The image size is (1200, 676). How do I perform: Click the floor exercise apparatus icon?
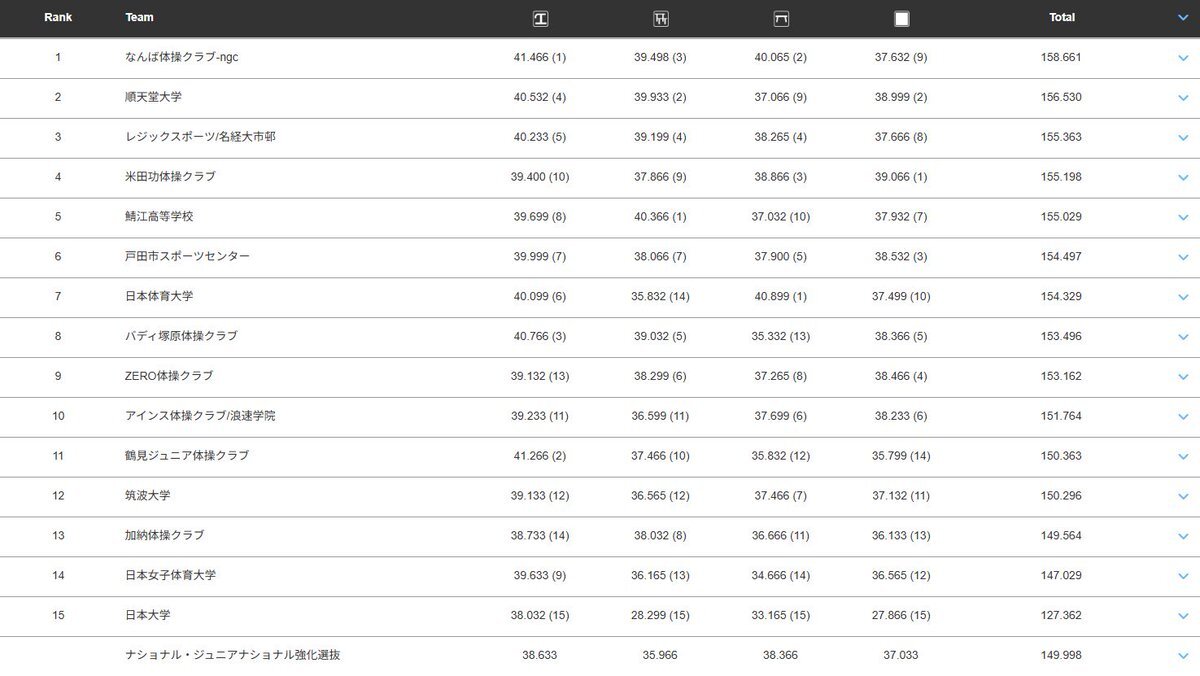tap(901, 18)
